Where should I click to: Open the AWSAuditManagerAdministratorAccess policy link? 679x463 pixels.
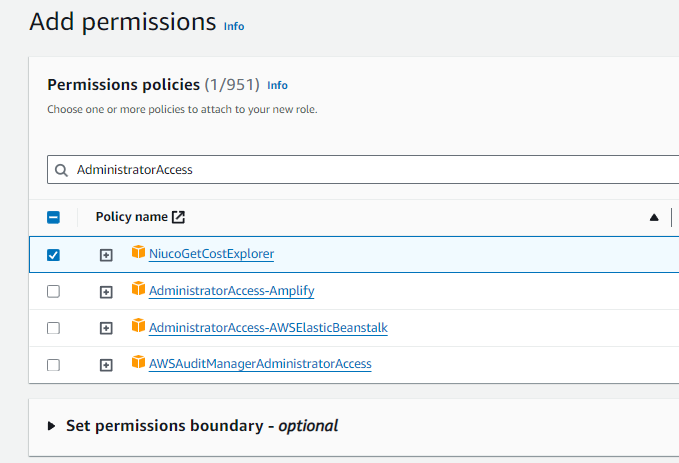[260, 364]
